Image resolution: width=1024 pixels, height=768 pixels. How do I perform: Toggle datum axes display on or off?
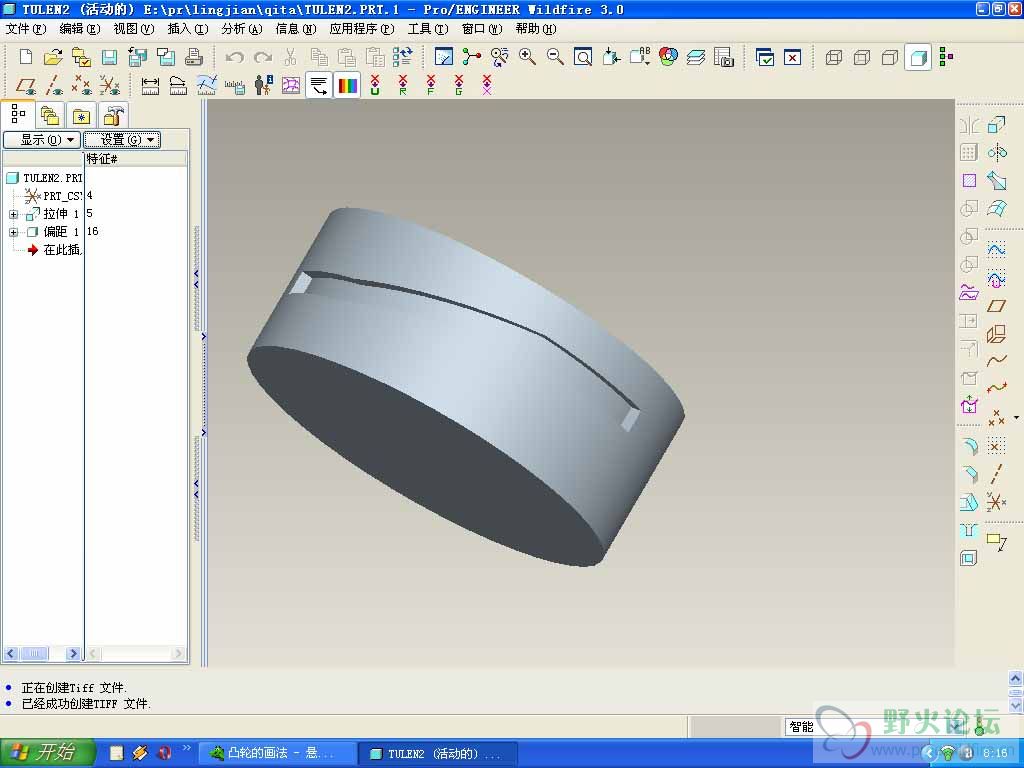(x=54, y=86)
